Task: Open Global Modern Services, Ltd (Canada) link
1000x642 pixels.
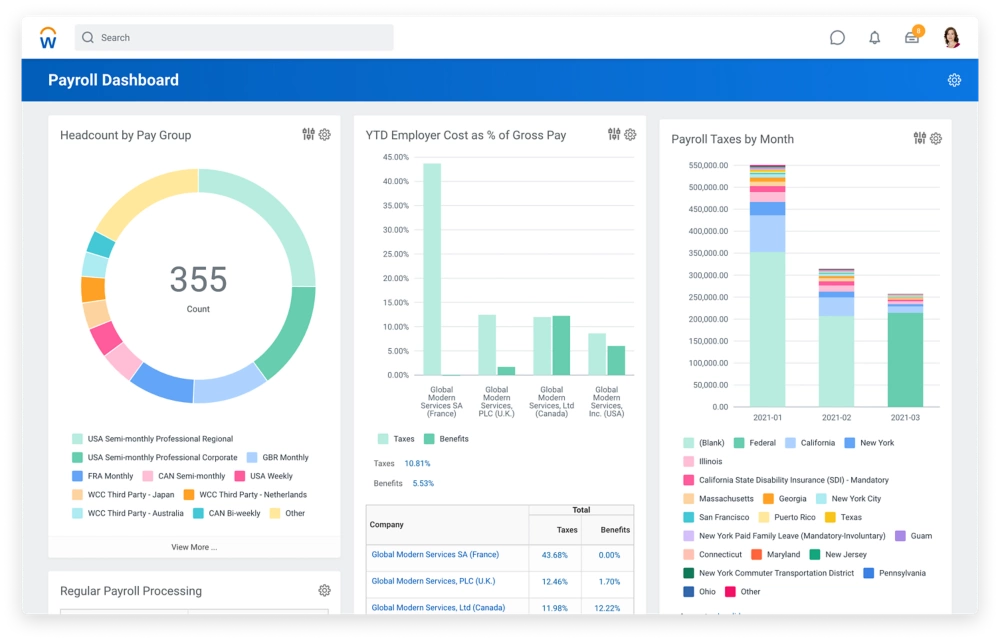Action: click(x=438, y=608)
